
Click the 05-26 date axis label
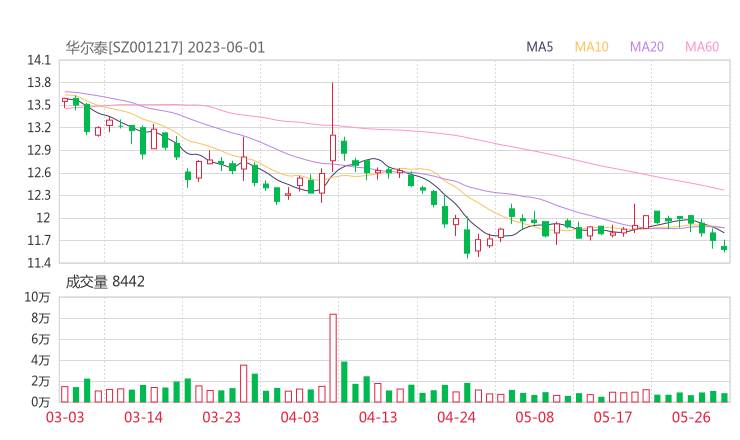tap(691, 417)
